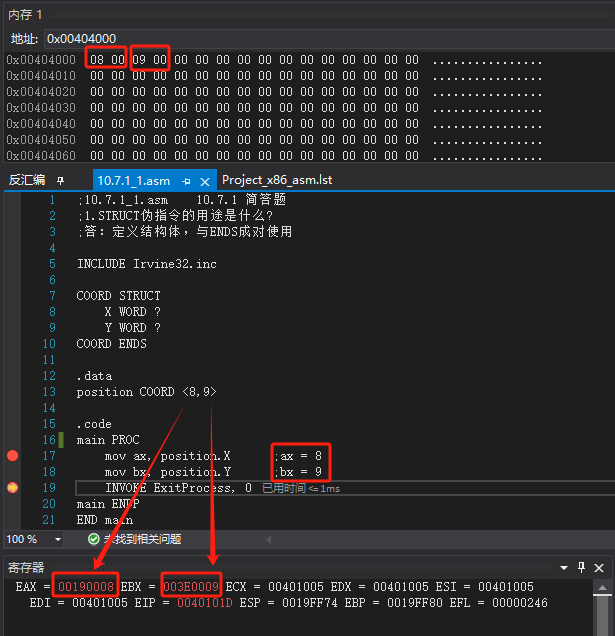Click the 已用时间 <=1ms perf tip
The image size is (615, 636).
pyautogui.click(x=301, y=488)
